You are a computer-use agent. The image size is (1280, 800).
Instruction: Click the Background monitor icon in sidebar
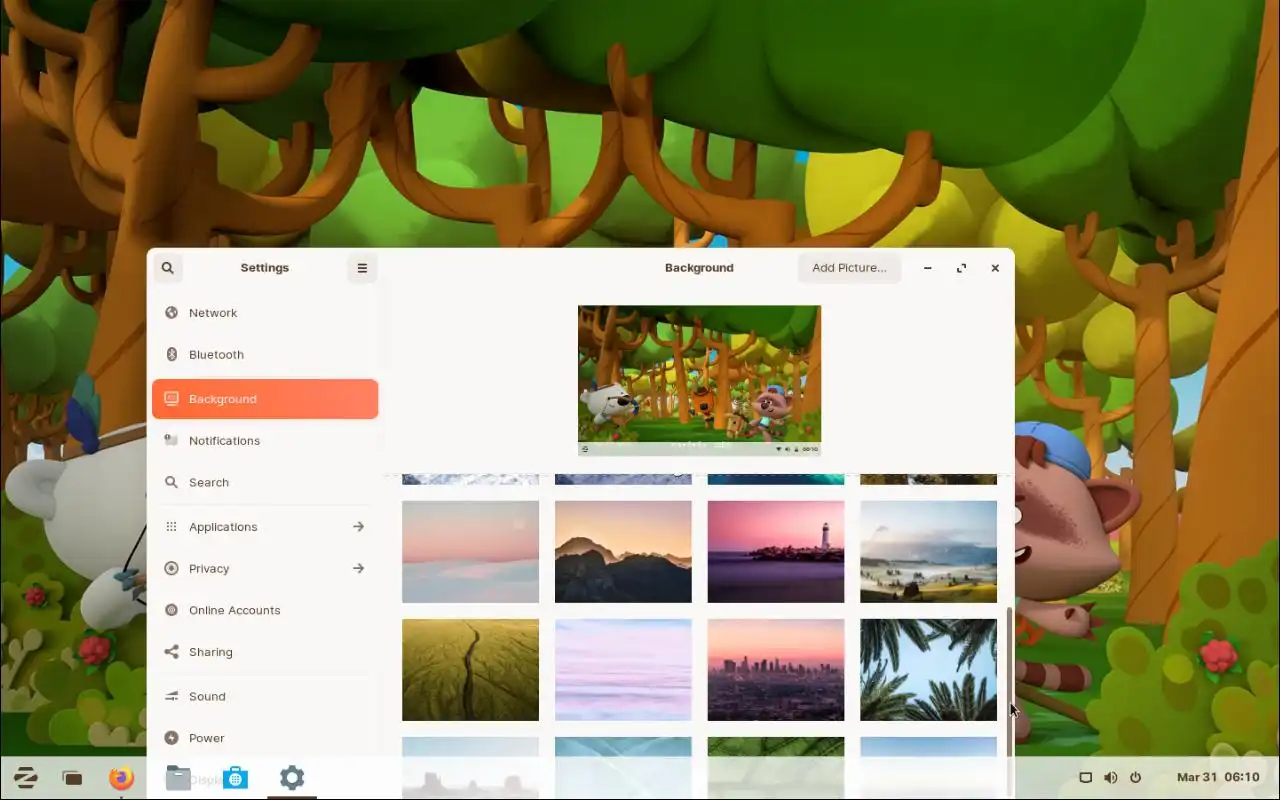(x=171, y=399)
